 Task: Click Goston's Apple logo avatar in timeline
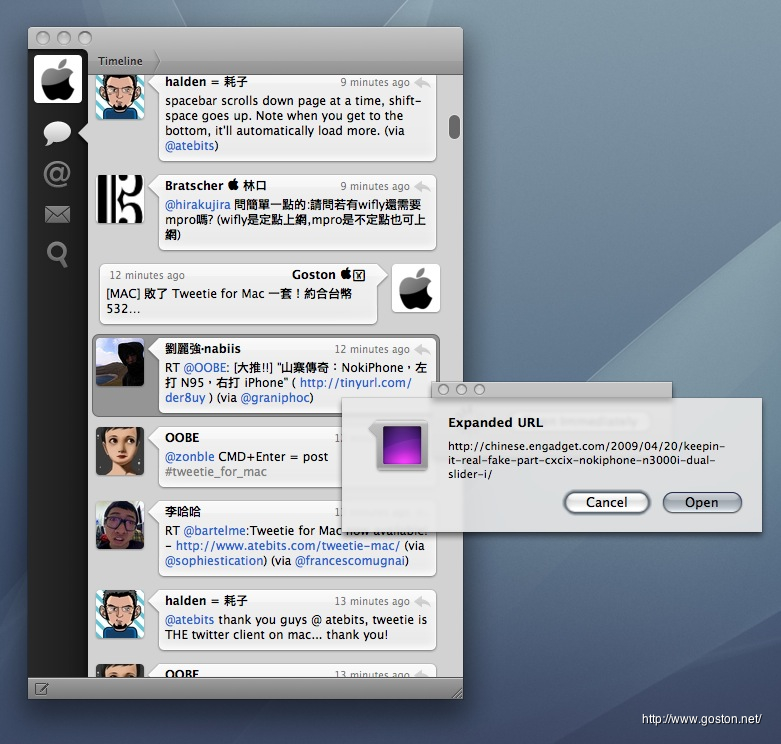click(x=416, y=288)
